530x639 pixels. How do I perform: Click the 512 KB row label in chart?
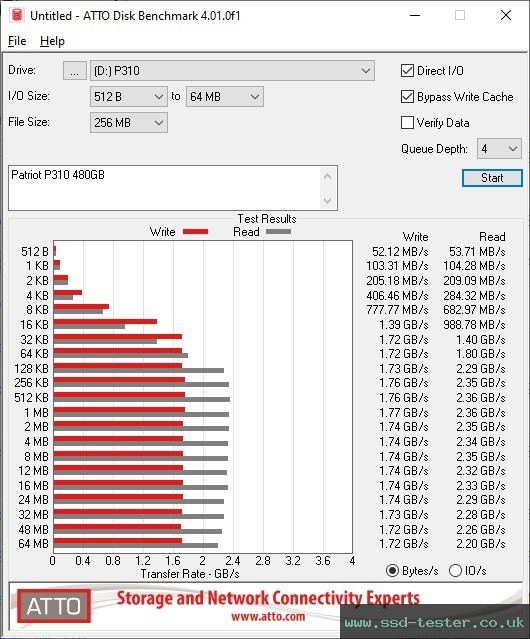pyautogui.click(x=31, y=398)
